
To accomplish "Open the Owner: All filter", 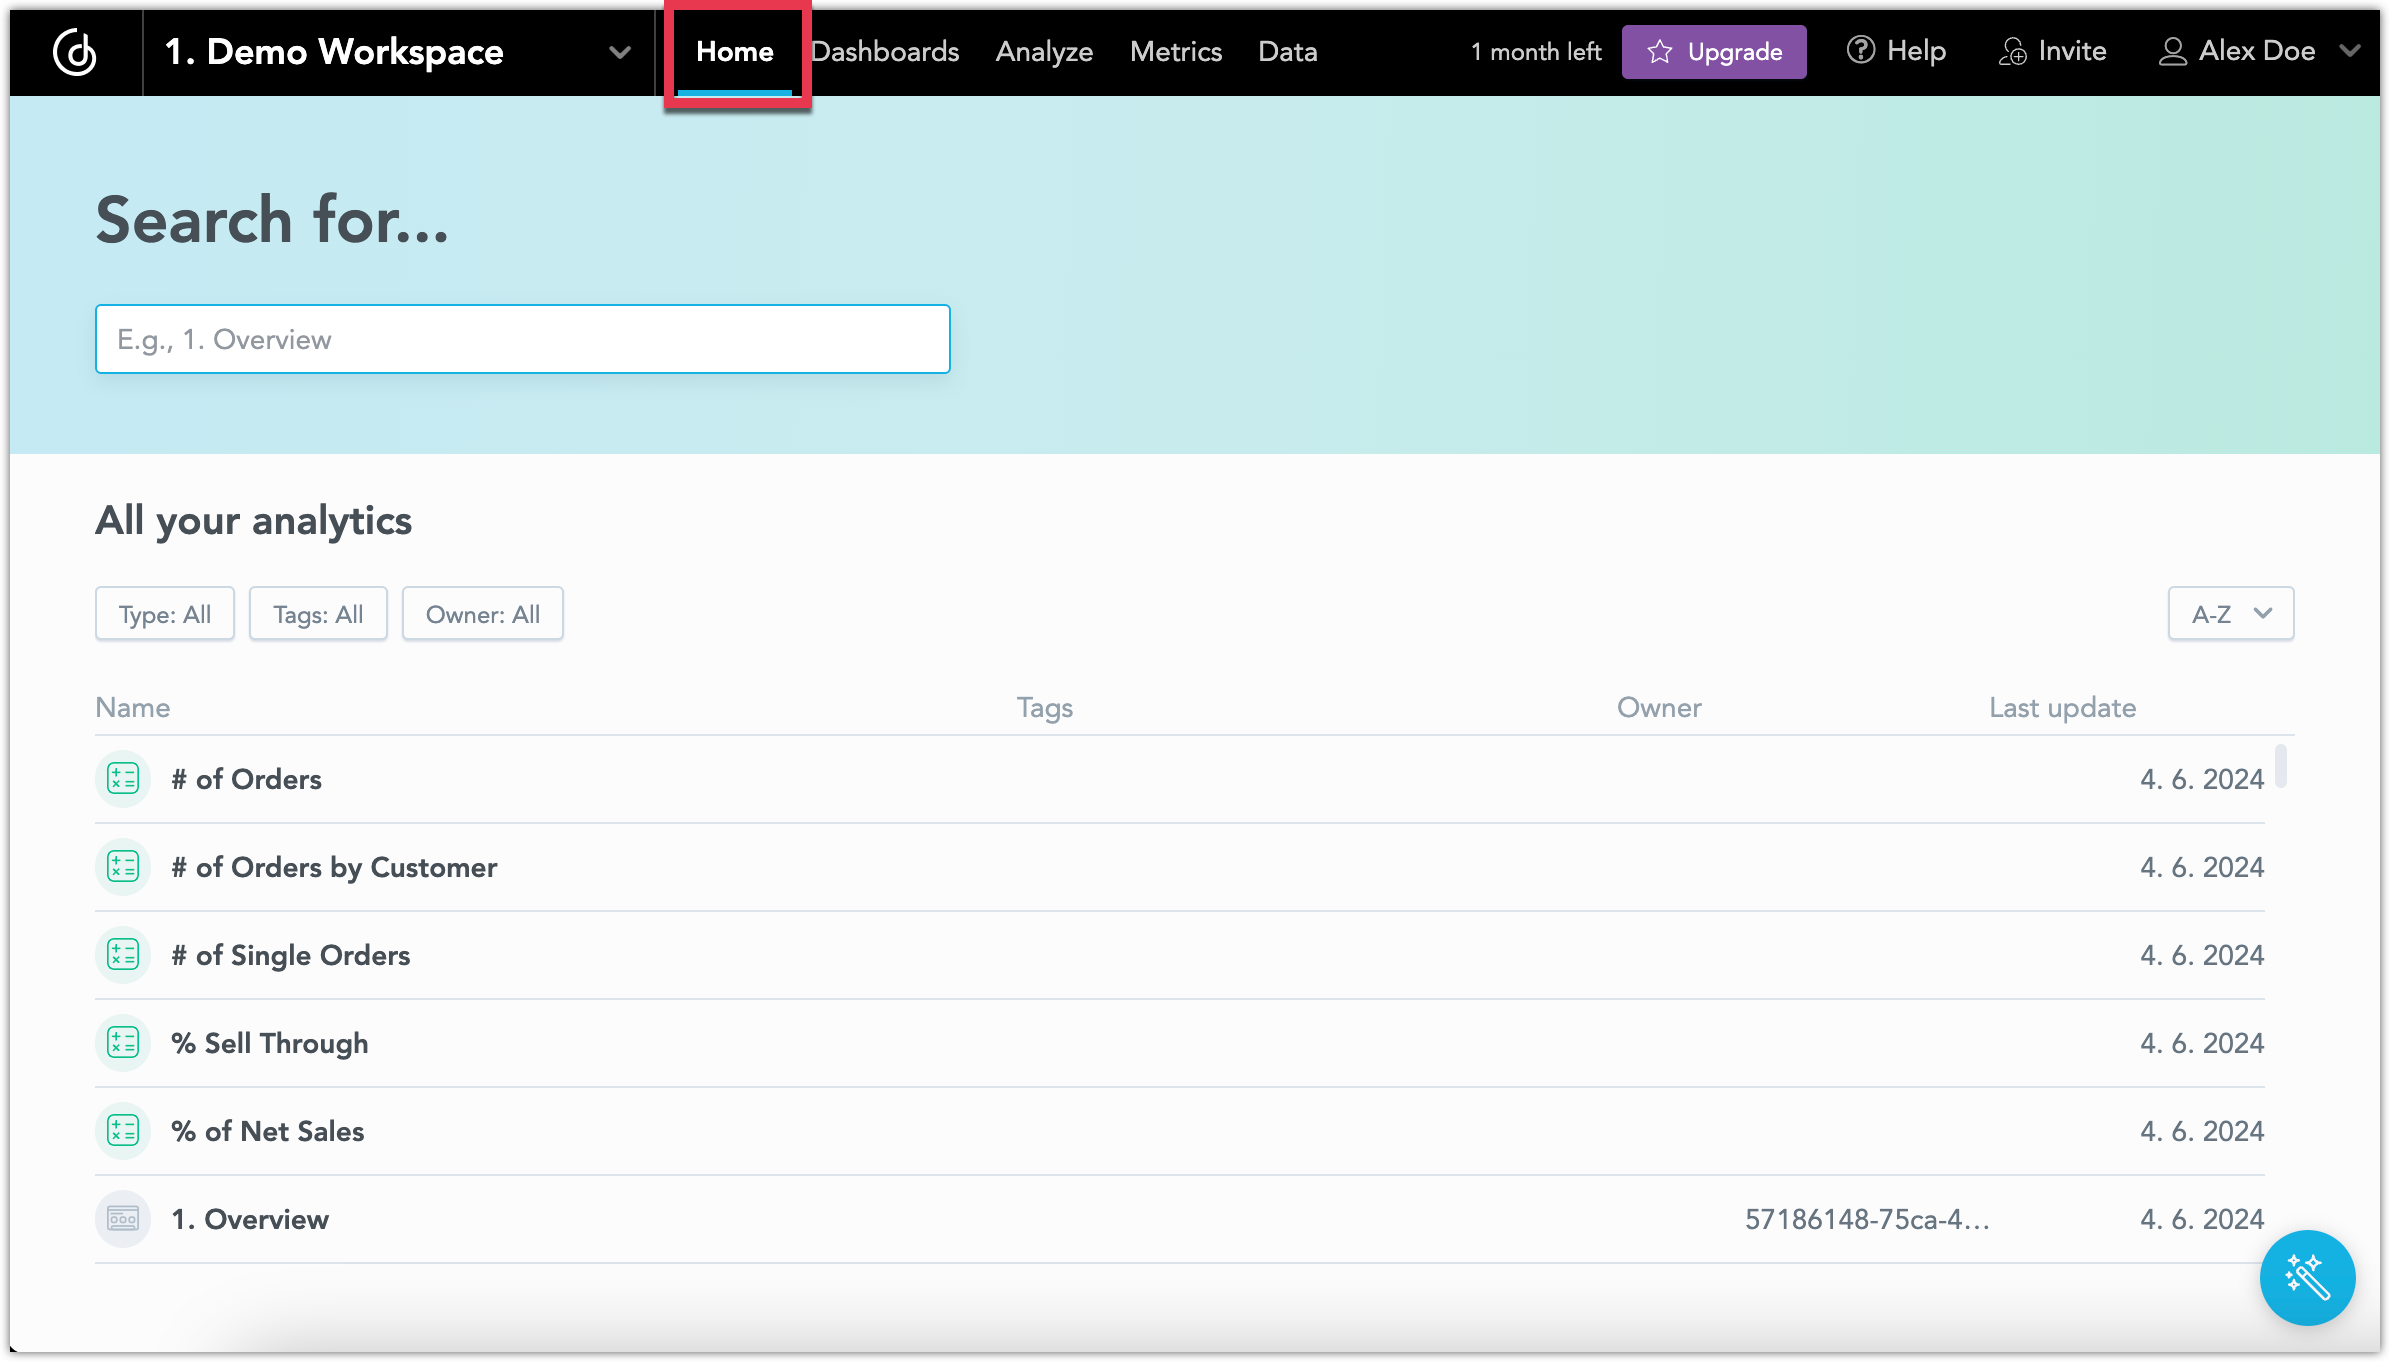I will (482, 613).
